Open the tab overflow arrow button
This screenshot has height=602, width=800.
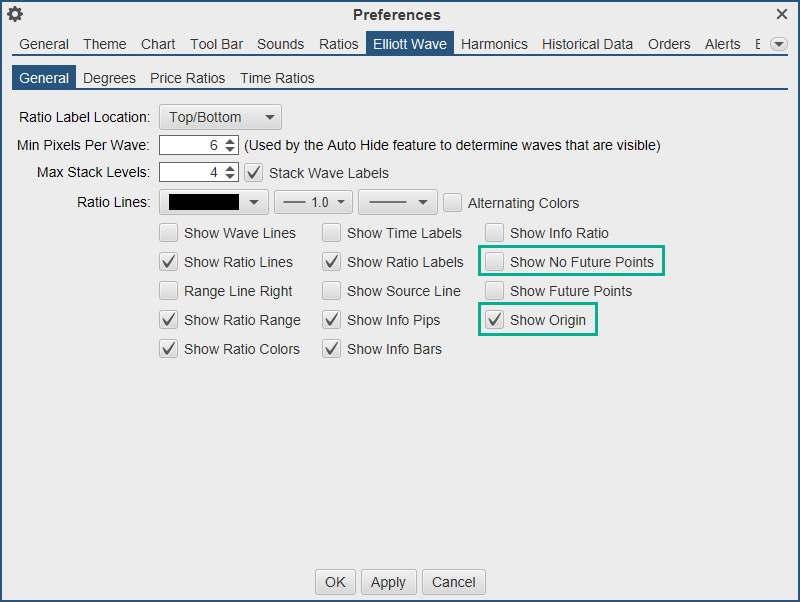click(778, 44)
